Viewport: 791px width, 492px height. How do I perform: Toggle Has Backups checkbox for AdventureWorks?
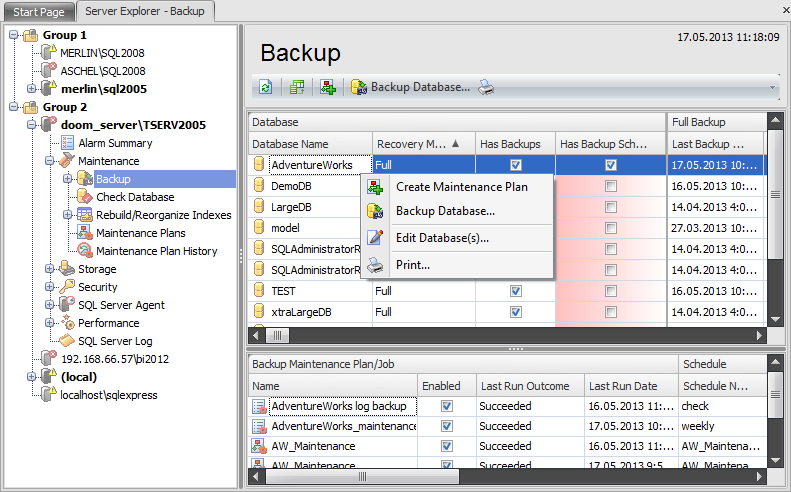pos(516,165)
